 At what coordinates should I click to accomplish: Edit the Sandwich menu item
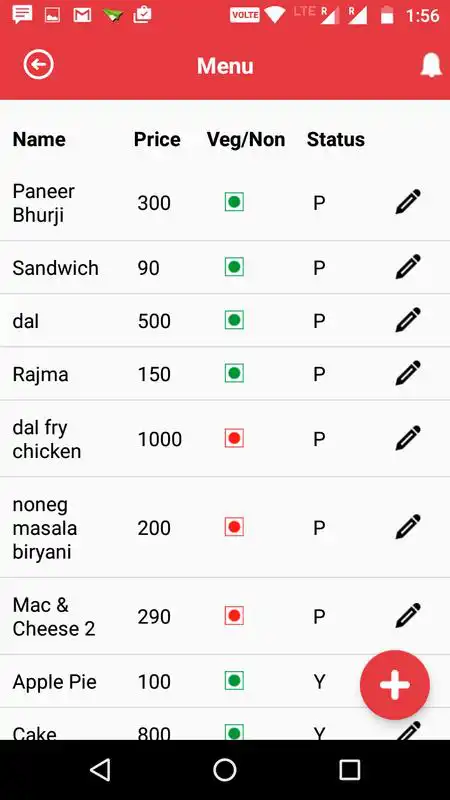(408, 267)
